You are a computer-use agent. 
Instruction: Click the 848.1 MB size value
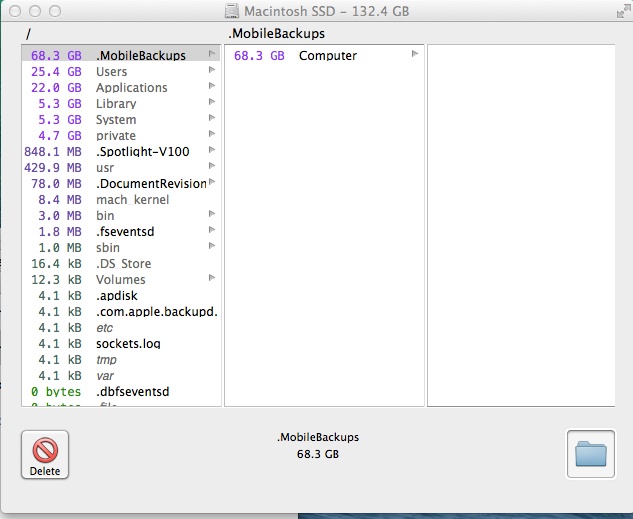pos(53,151)
